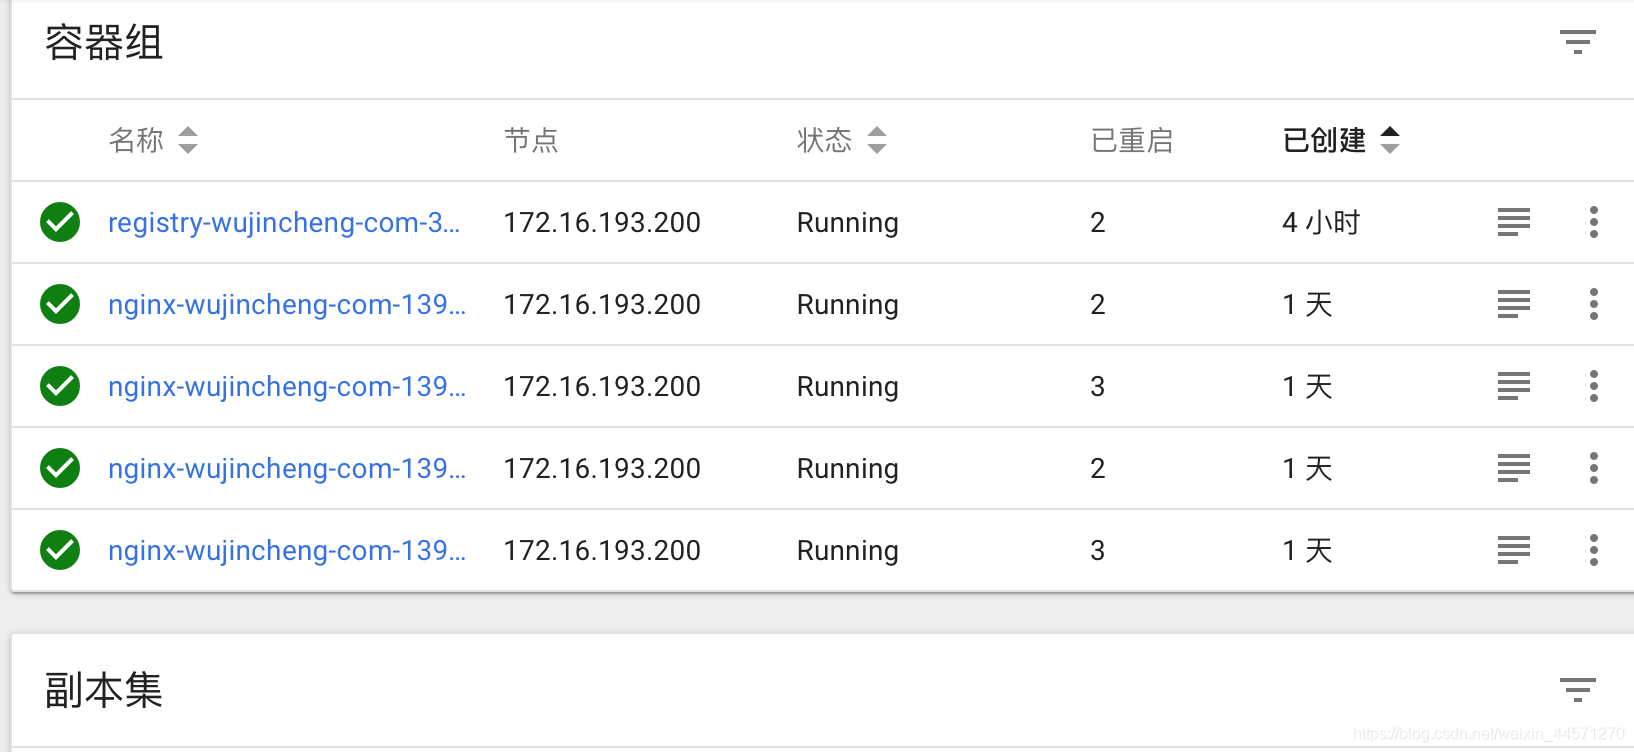Click the 已重启 column header

[x=1132, y=140]
